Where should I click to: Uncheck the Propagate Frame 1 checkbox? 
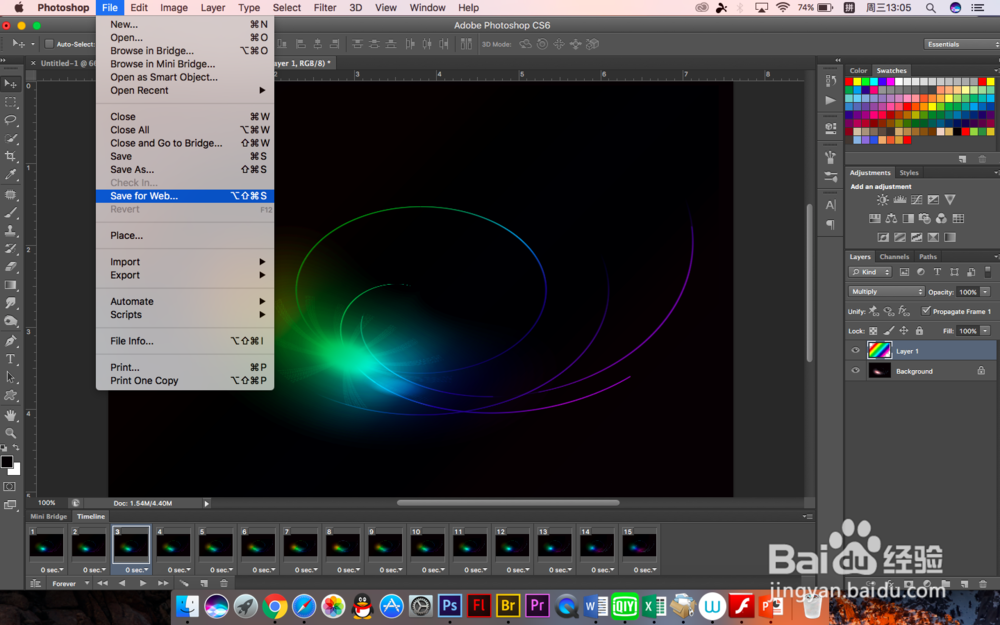[926, 311]
